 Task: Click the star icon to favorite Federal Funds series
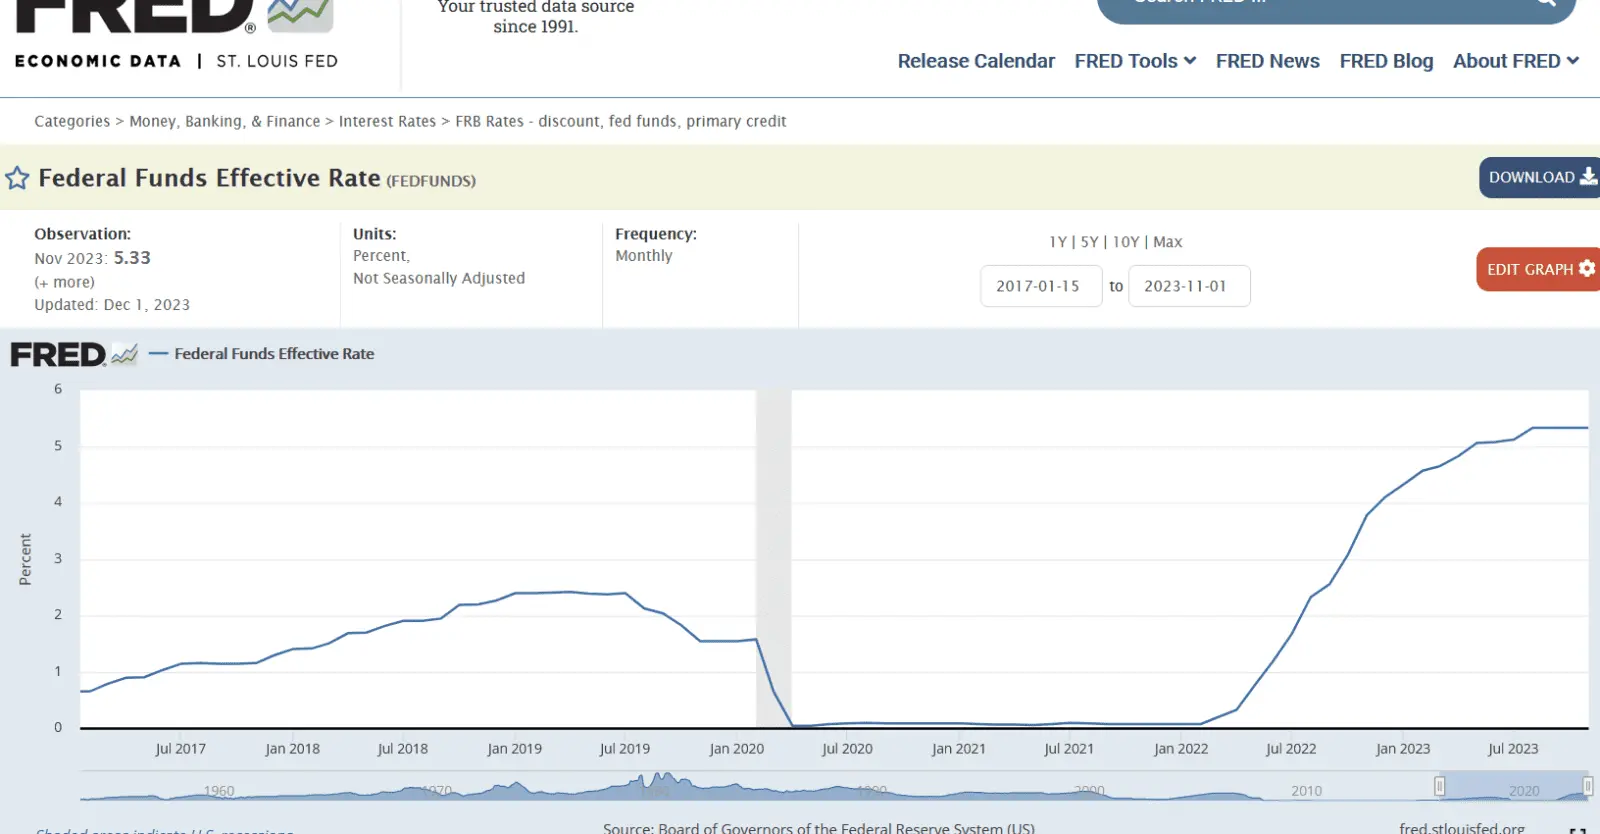pos(17,179)
